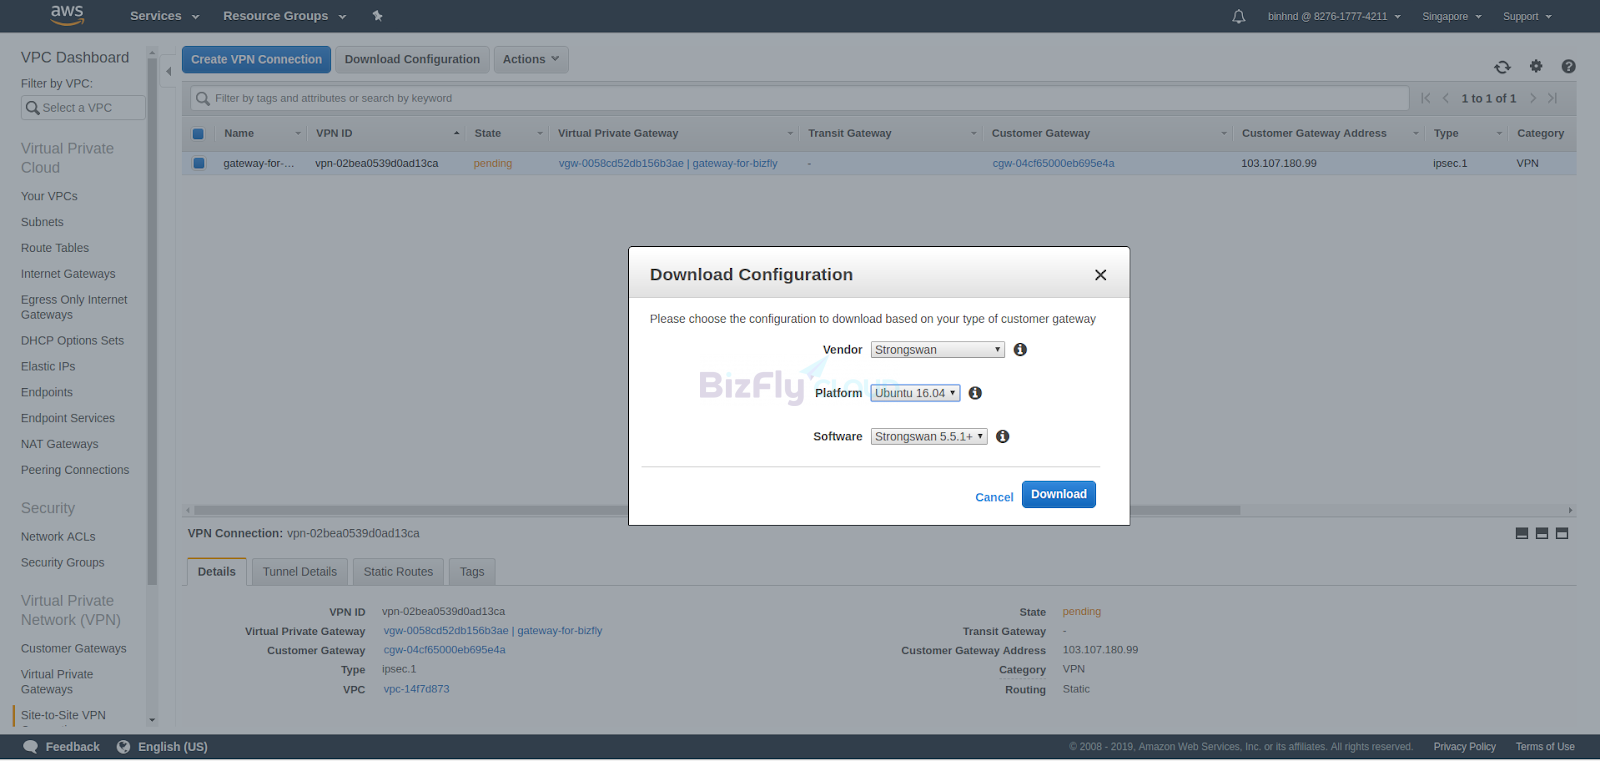Open Customer Gateways in sidebar
The image size is (1600, 761).
[74, 648]
